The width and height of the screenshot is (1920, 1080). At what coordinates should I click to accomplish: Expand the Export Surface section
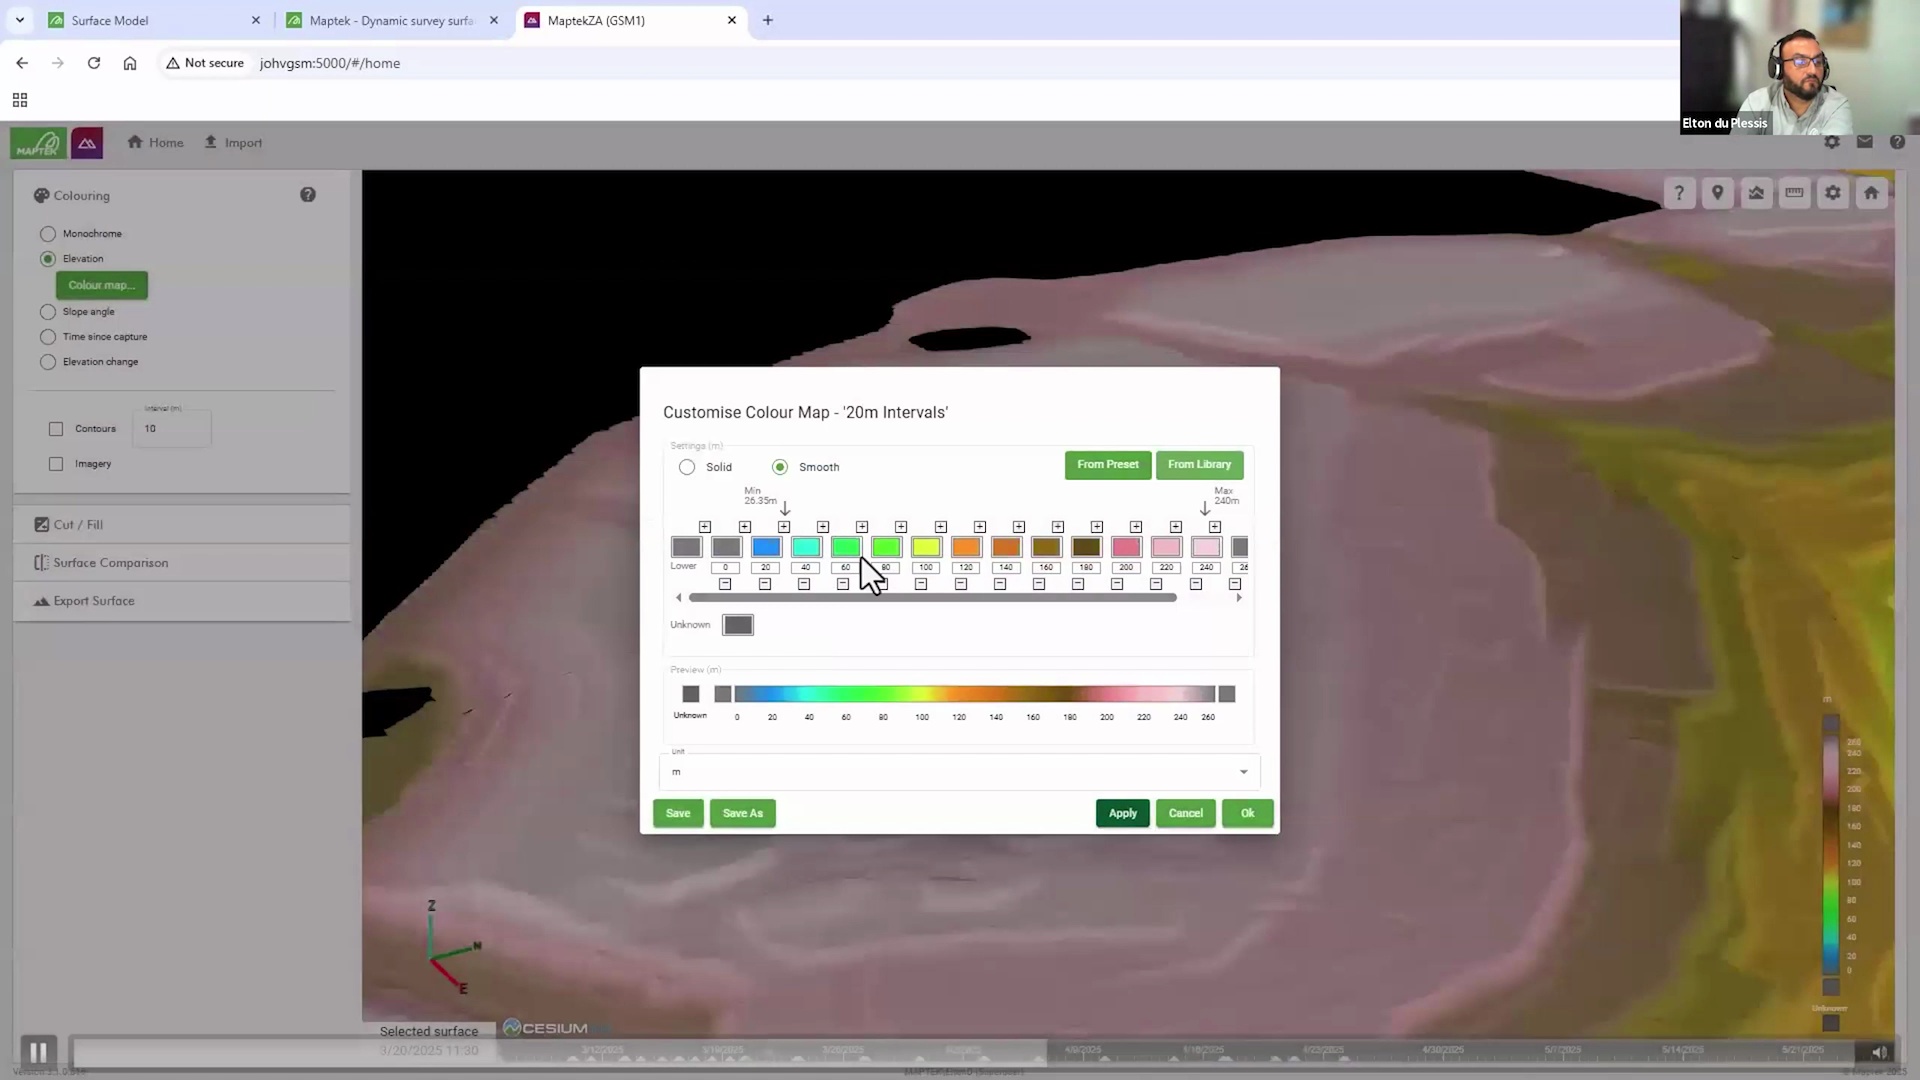click(182, 601)
